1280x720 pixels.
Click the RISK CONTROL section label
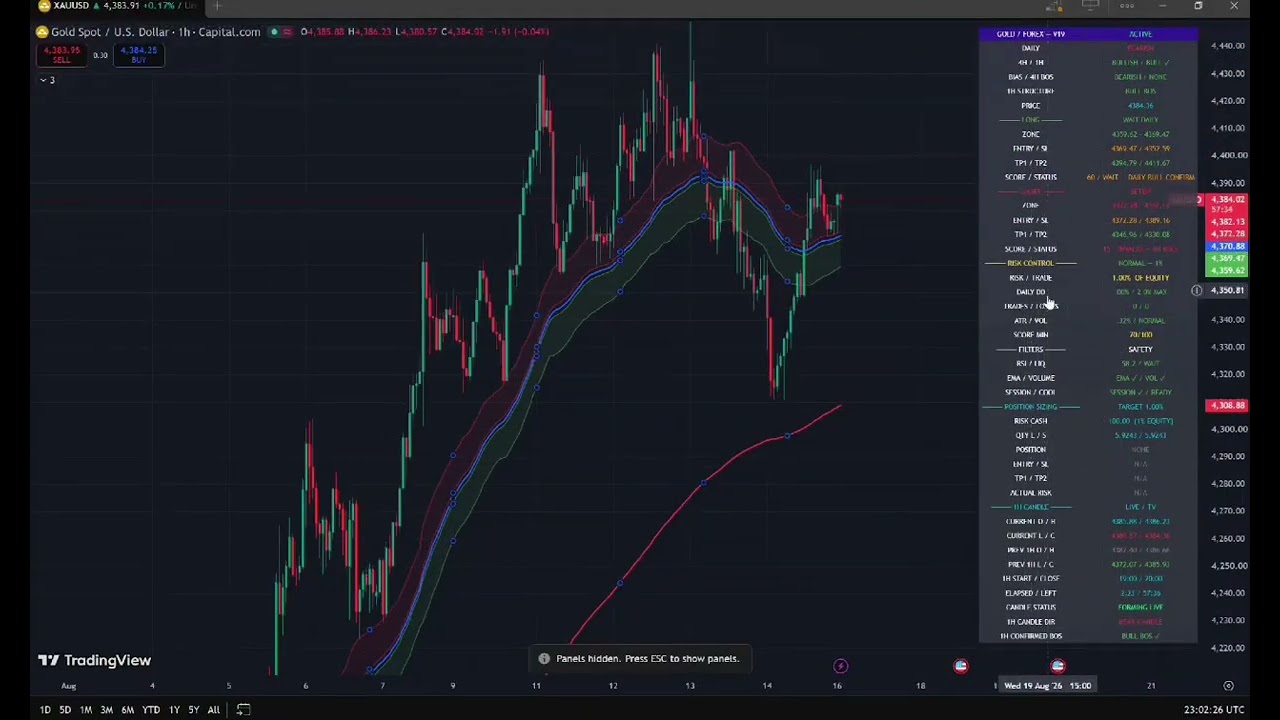click(x=1030, y=263)
